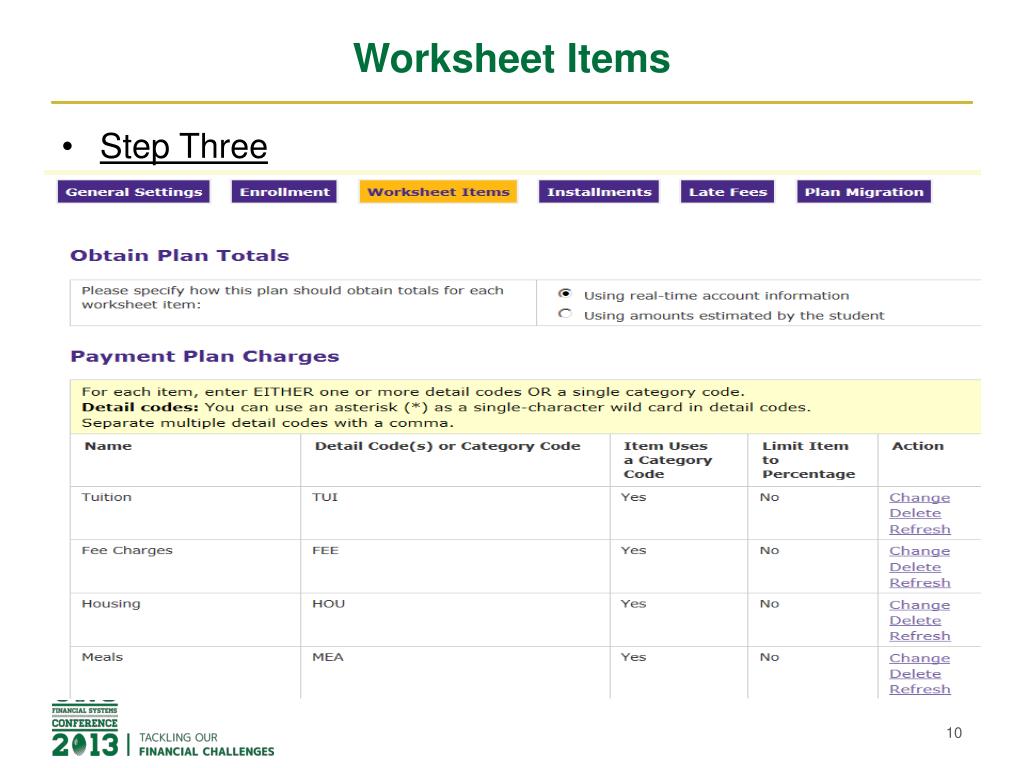Screen dimensions: 1024x768
Task: Click the Tuition name cell
Action: click(185, 513)
